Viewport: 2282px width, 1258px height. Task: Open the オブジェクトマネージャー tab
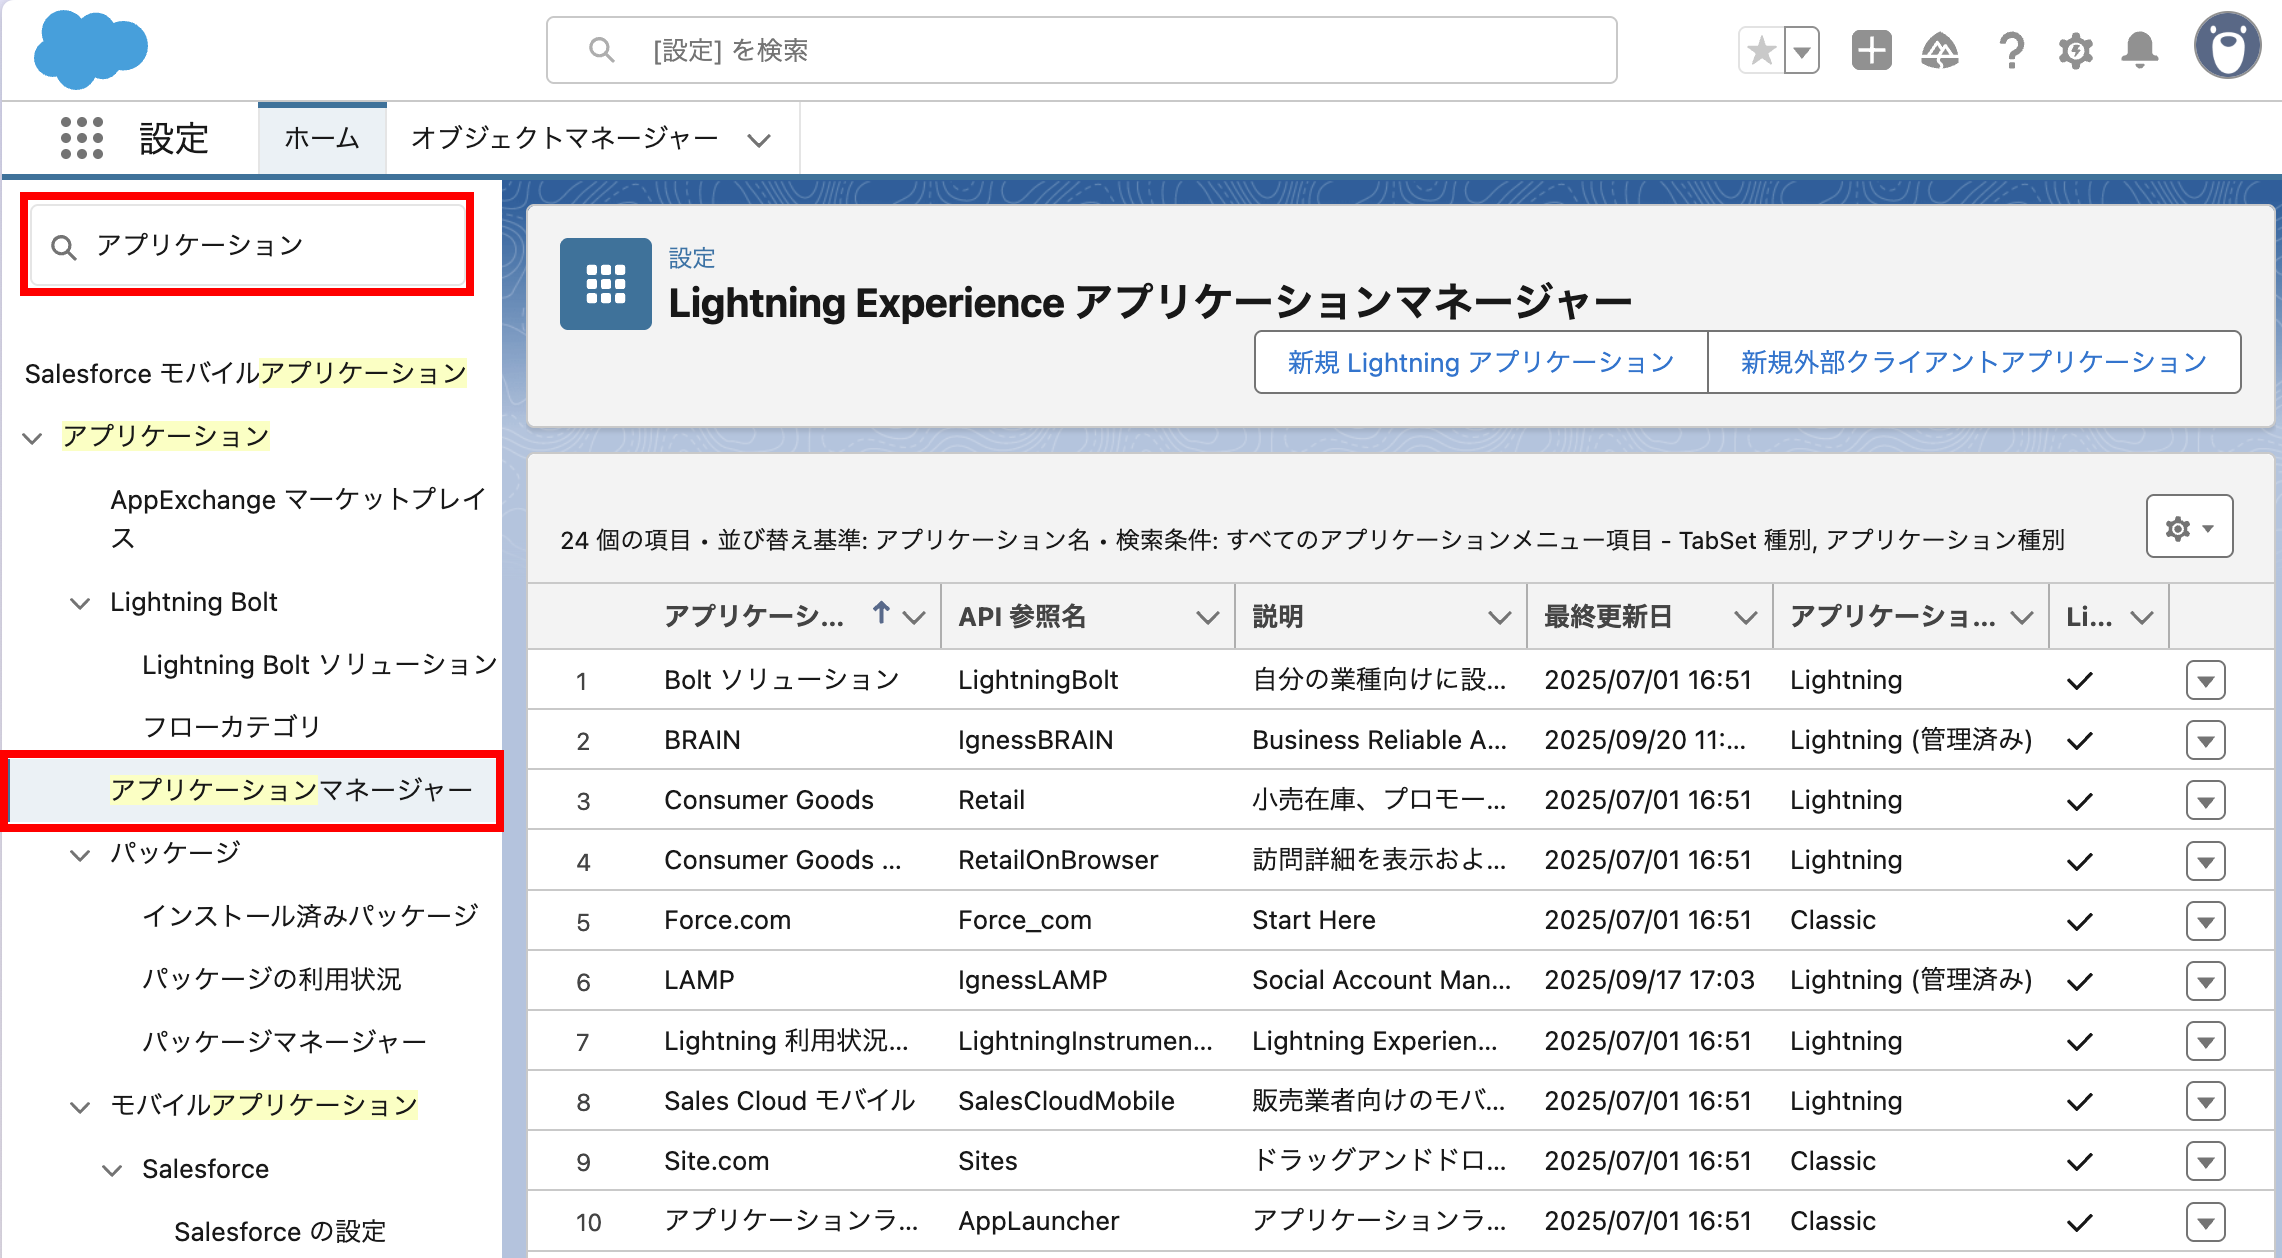pos(565,138)
